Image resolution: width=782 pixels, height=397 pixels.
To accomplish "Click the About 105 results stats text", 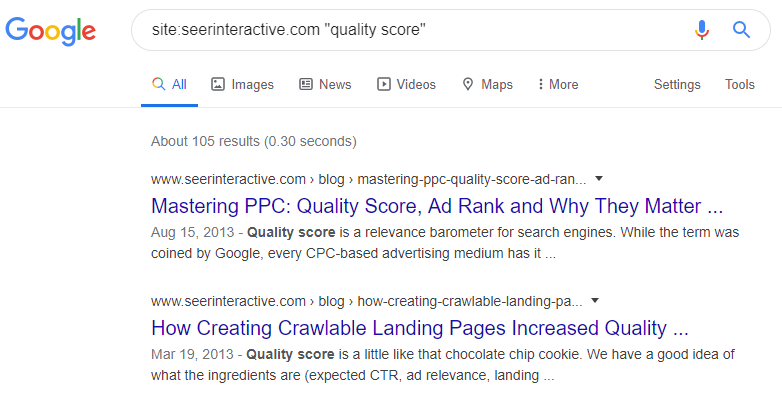I will click(x=254, y=141).
